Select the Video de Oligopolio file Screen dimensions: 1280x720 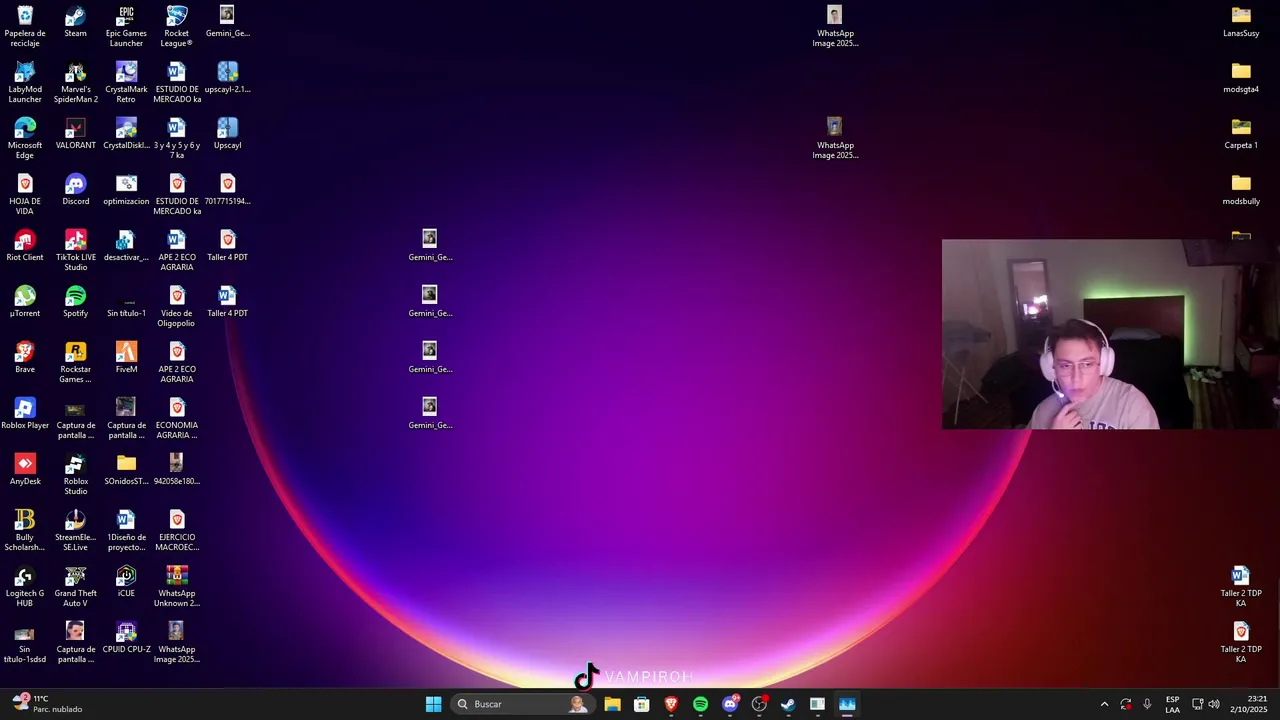(177, 307)
